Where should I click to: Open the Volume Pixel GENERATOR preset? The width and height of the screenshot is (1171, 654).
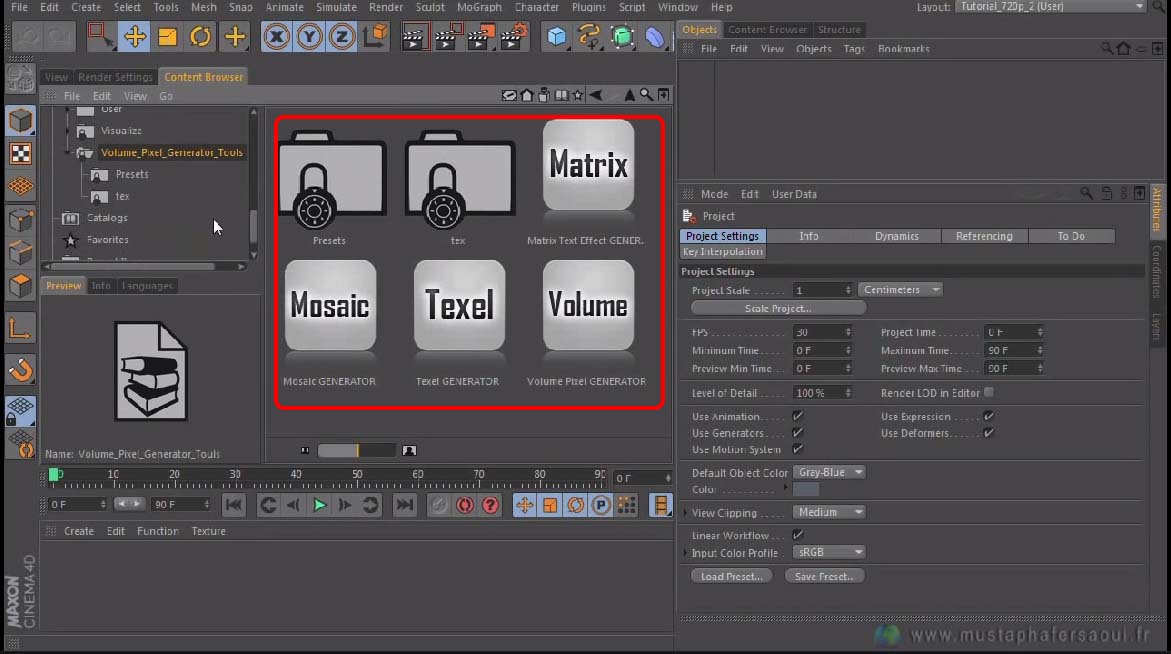[588, 305]
